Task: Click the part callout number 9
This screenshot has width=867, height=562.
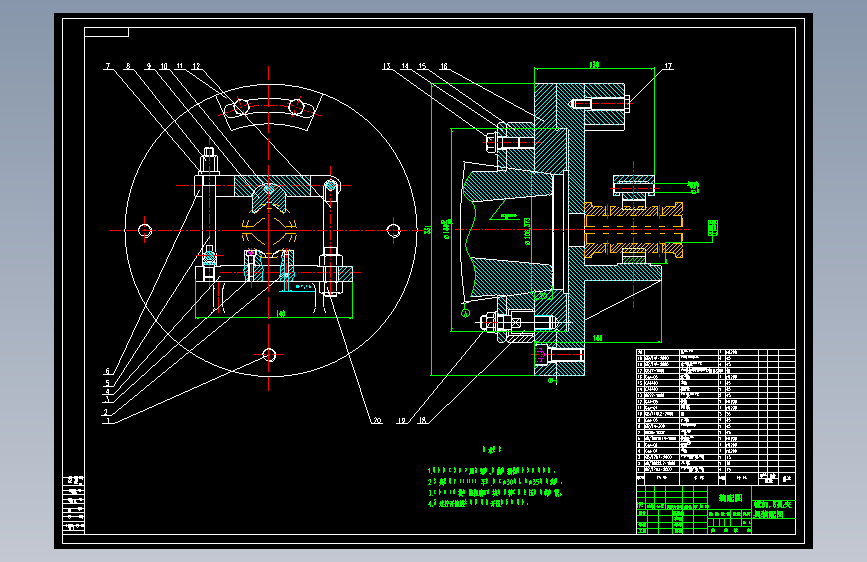Action: click(x=148, y=66)
